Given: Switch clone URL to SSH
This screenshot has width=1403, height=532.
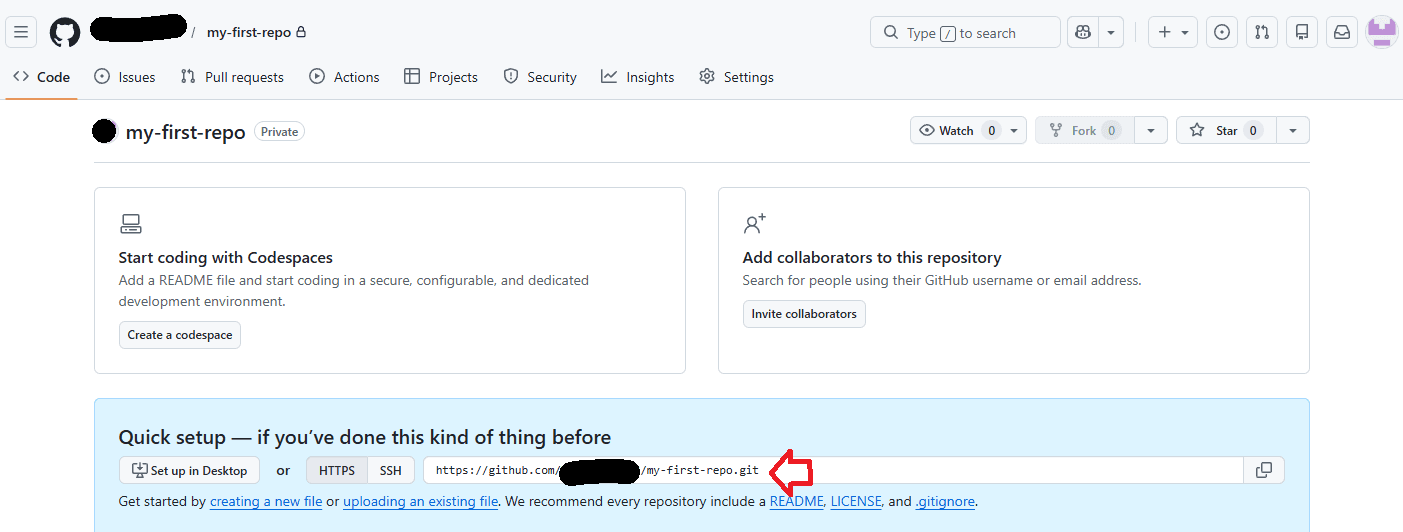Looking at the screenshot, I should [x=390, y=470].
